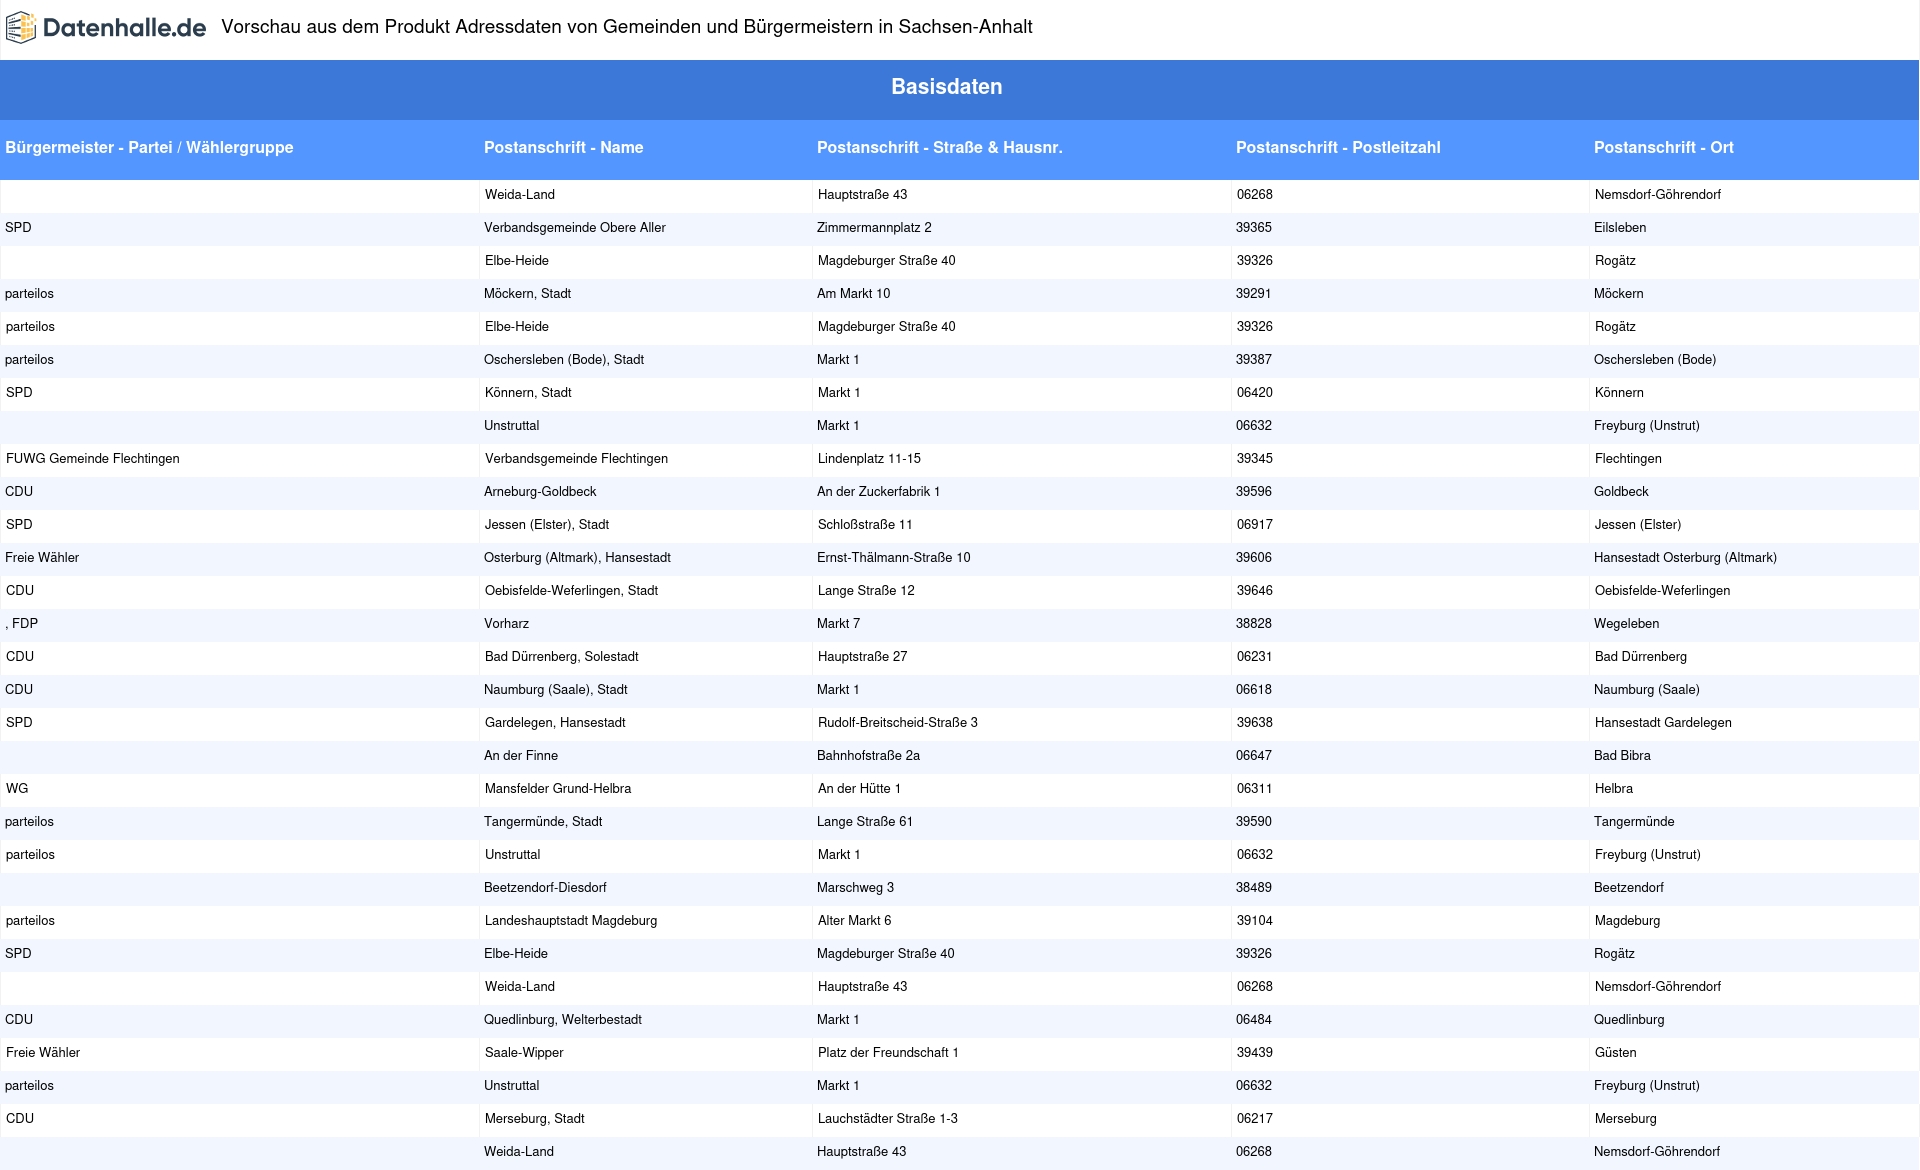The height and width of the screenshot is (1170, 1920).
Task: Click the An der Finne name cell
Action: tap(521, 756)
